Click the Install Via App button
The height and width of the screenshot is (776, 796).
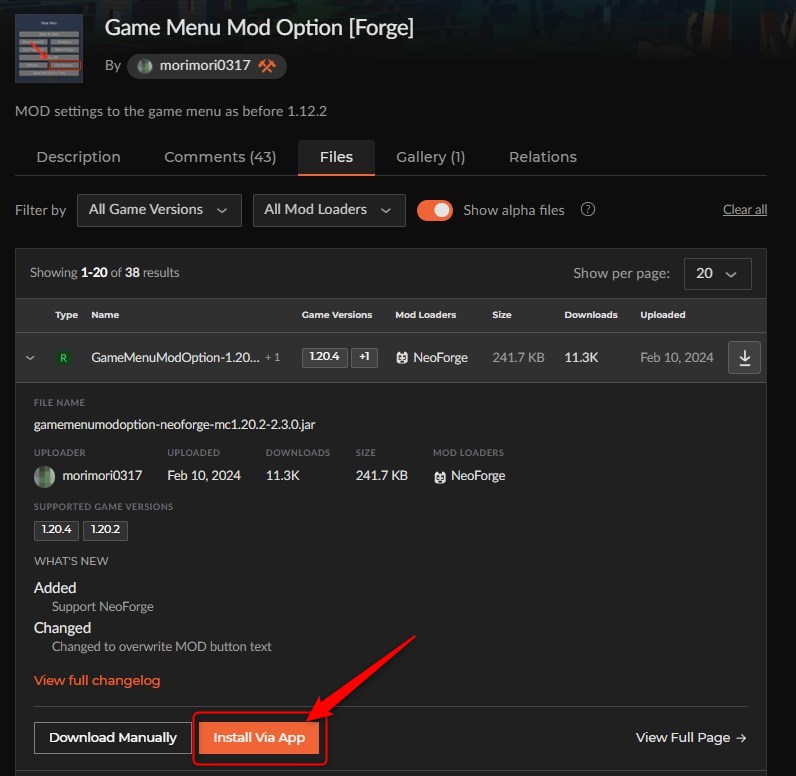click(x=259, y=737)
